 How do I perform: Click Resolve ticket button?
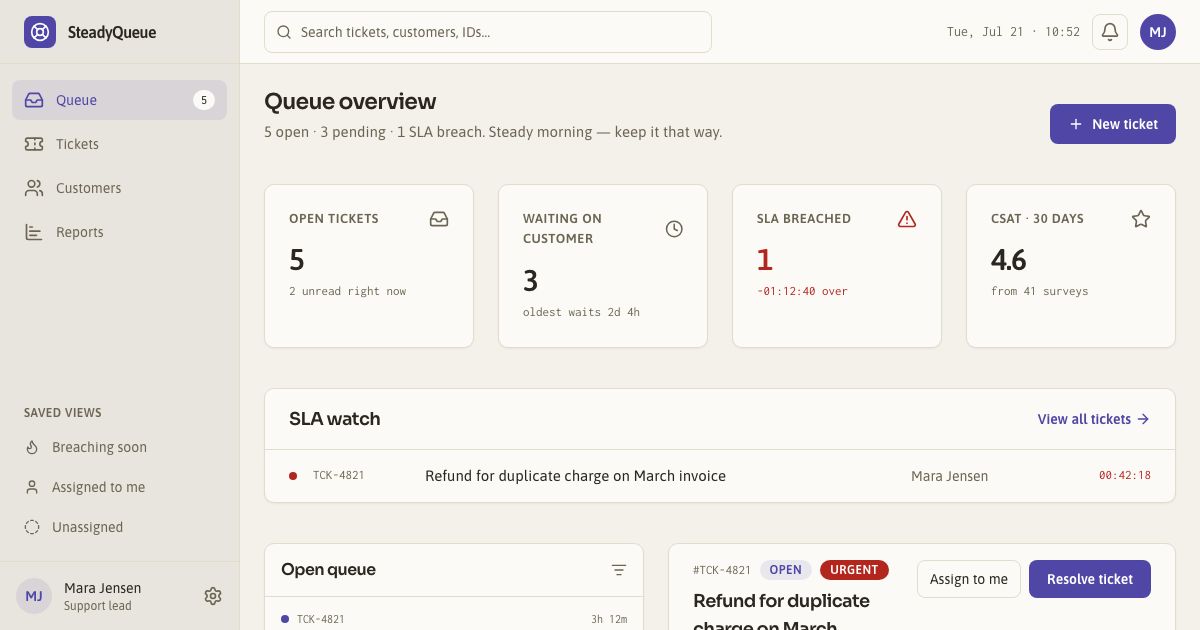tap(1090, 579)
